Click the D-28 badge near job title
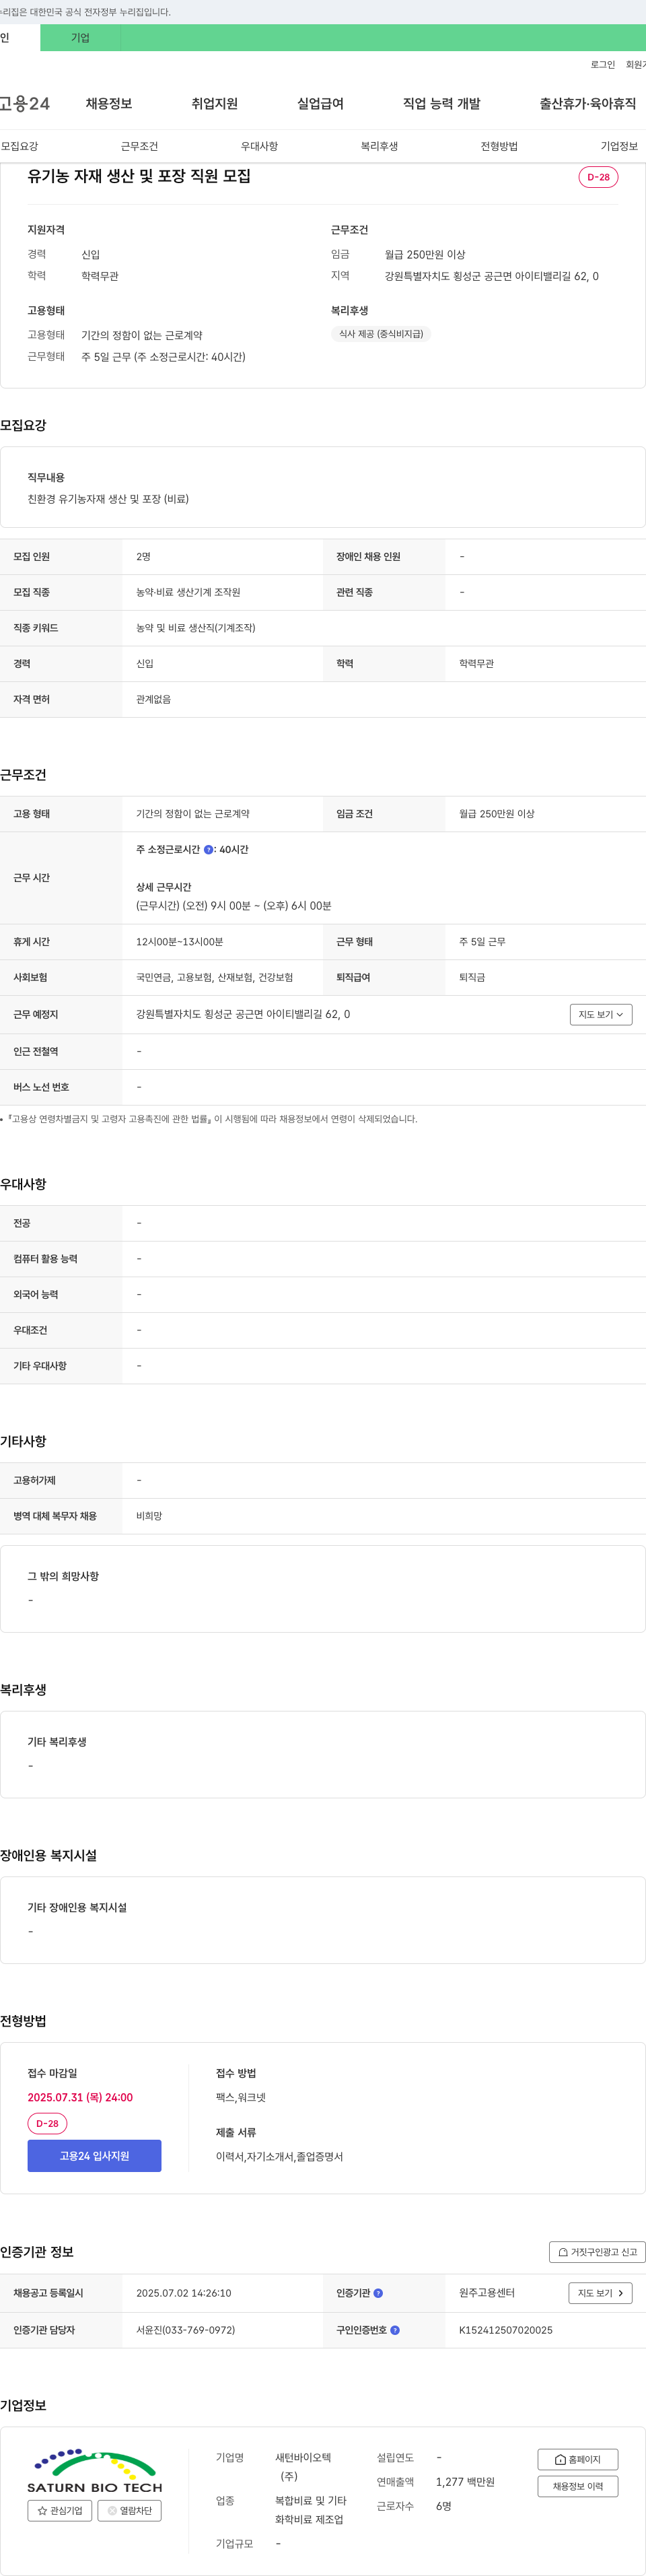The image size is (646, 2576). pos(598,177)
